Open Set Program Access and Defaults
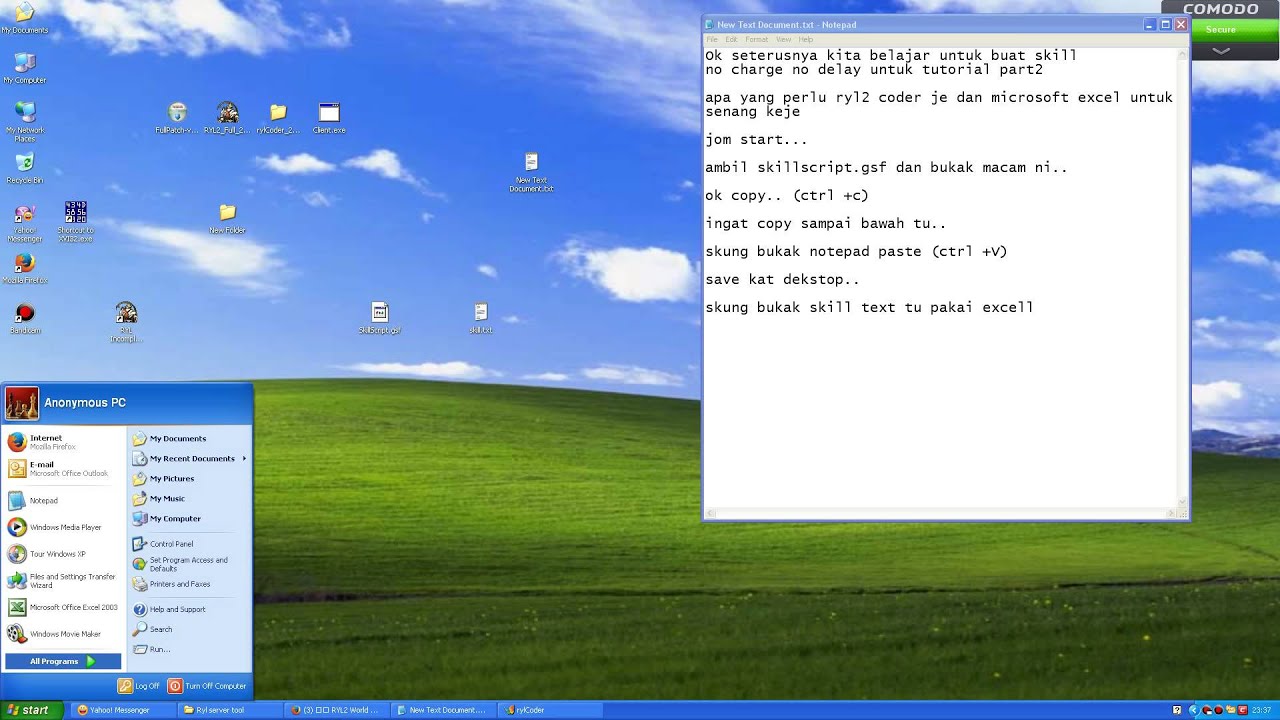 pos(189,564)
